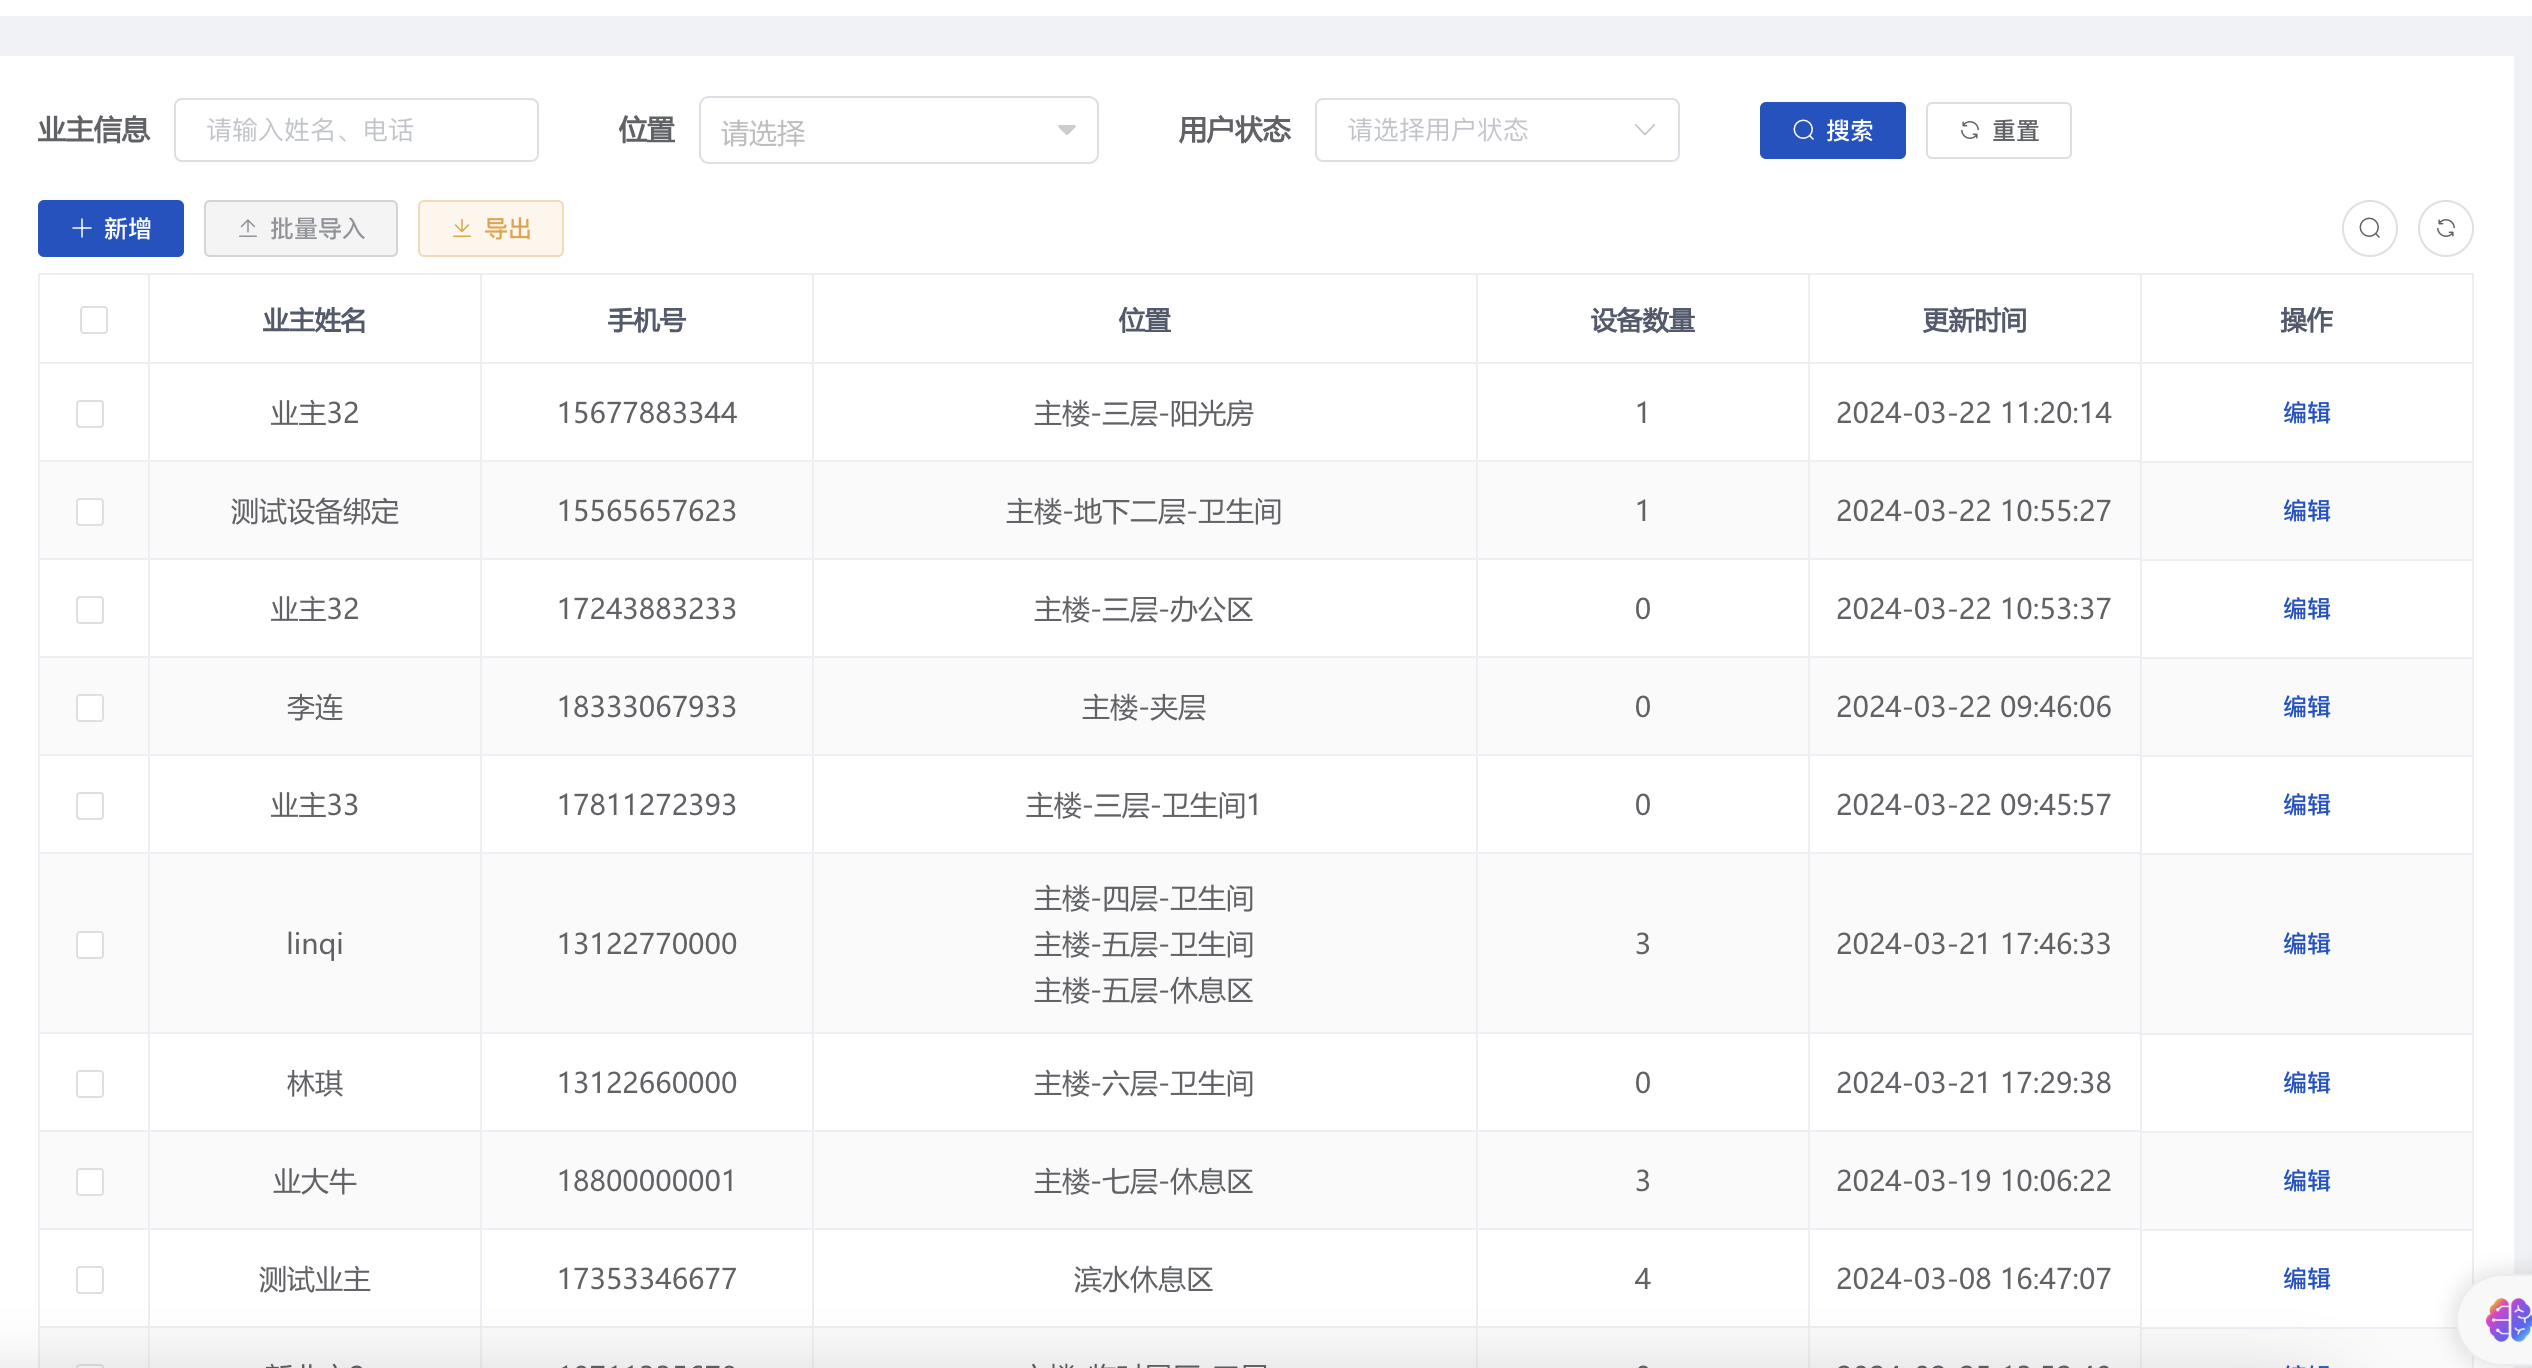2532x1368 pixels.
Task: Click phone number 13122770000
Action: [646, 944]
